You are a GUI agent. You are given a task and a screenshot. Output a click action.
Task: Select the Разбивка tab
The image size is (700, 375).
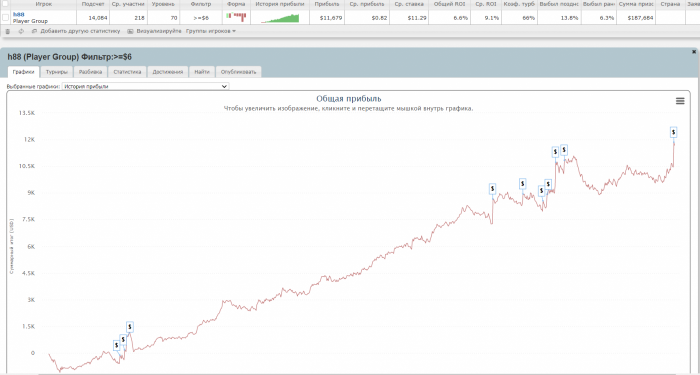pos(90,72)
